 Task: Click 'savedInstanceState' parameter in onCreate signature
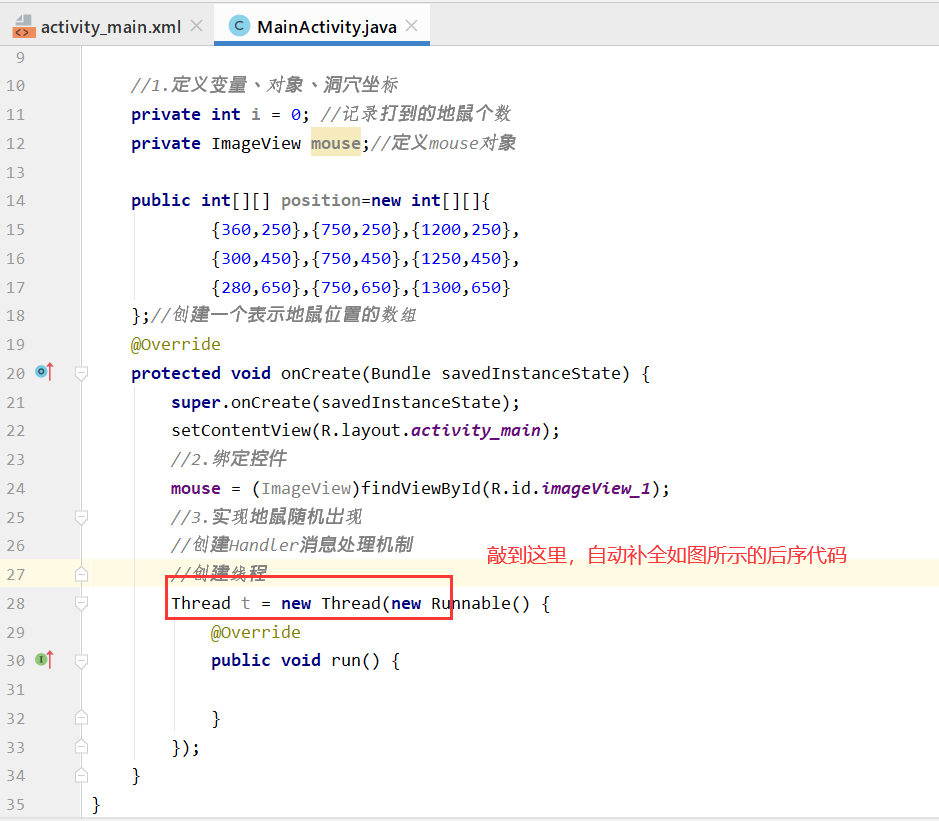click(x=531, y=373)
